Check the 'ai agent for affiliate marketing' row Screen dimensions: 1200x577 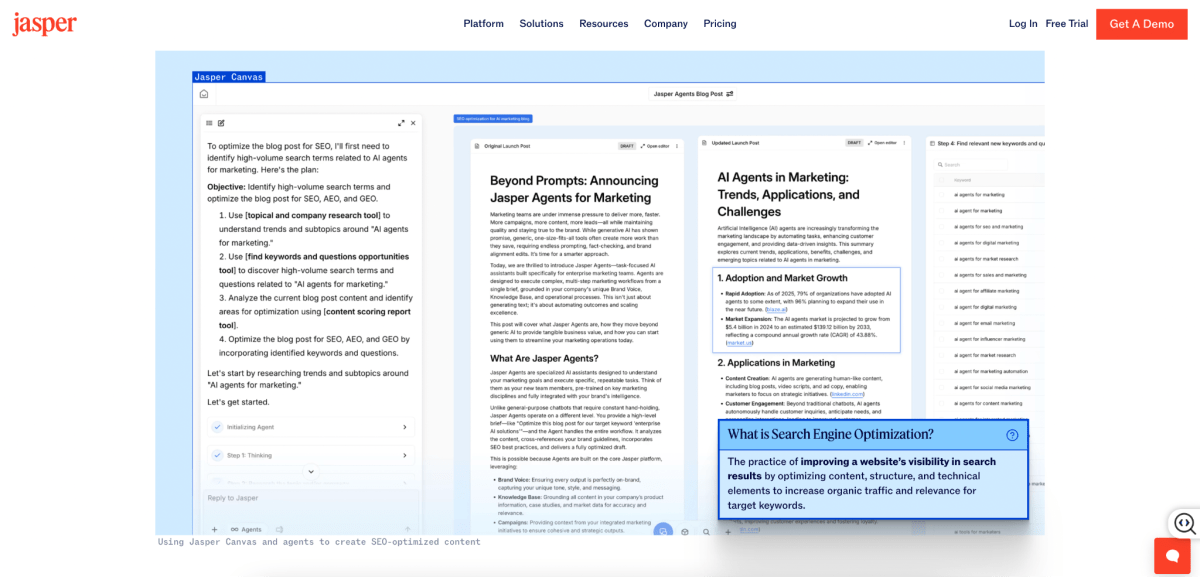point(941,291)
